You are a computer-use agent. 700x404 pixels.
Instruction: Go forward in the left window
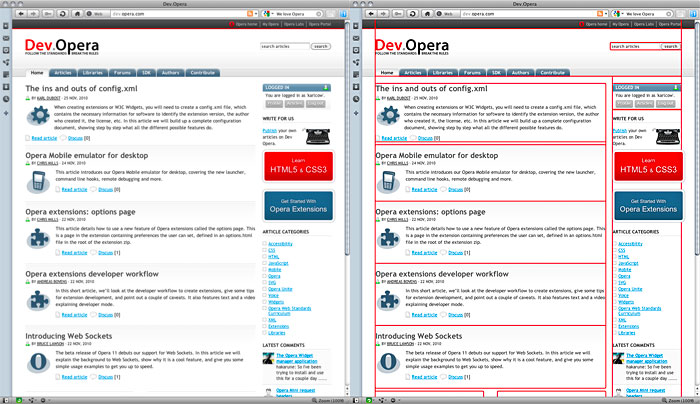[33, 14]
